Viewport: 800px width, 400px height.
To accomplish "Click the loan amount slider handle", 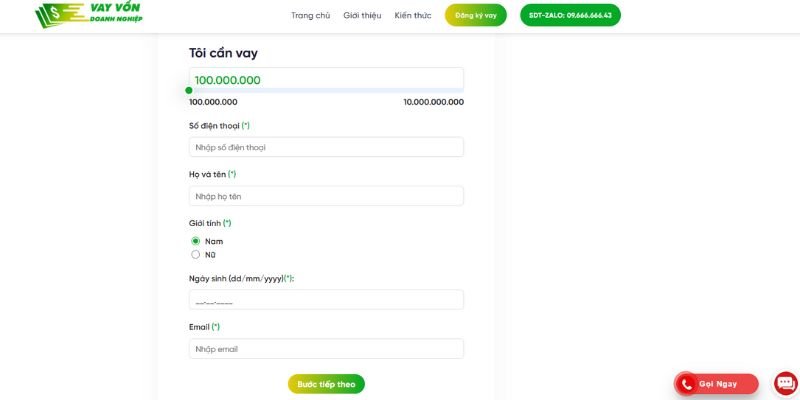I will click(189, 90).
